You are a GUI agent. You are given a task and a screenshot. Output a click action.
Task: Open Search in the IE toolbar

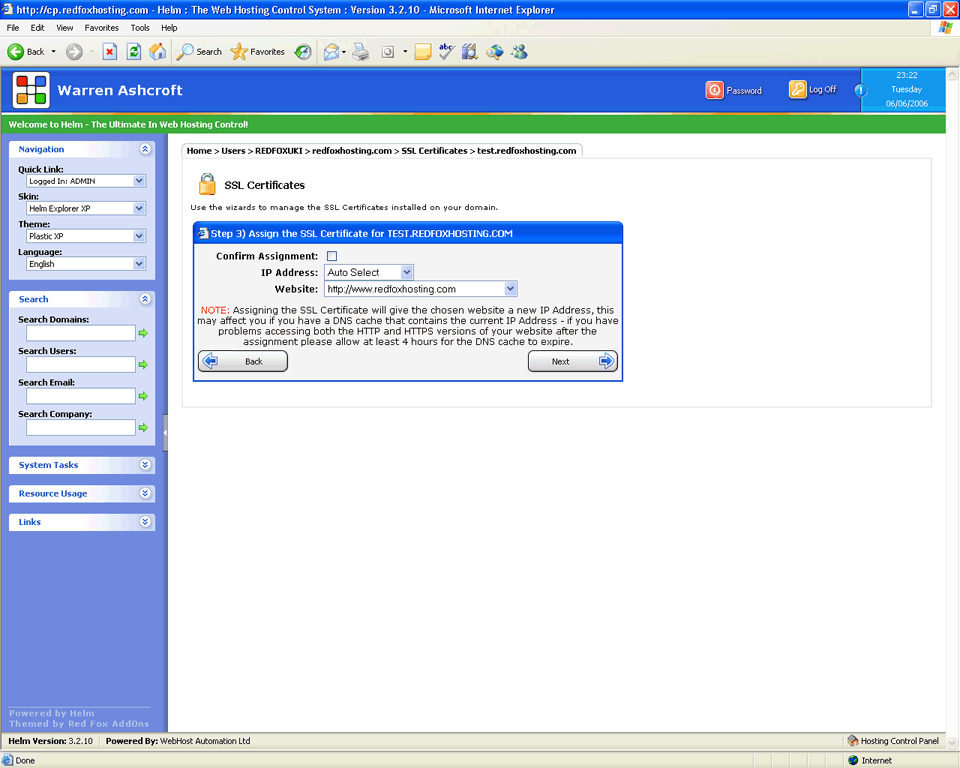[x=199, y=52]
